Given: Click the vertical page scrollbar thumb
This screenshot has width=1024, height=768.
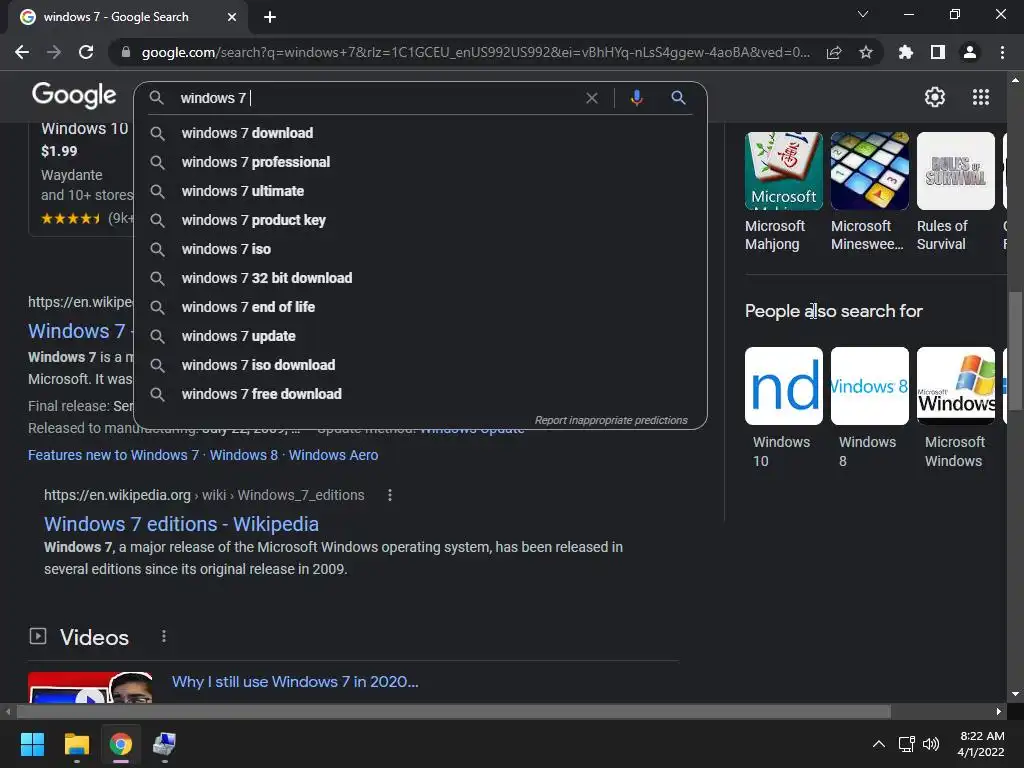Looking at the screenshot, I should (x=1015, y=353).
